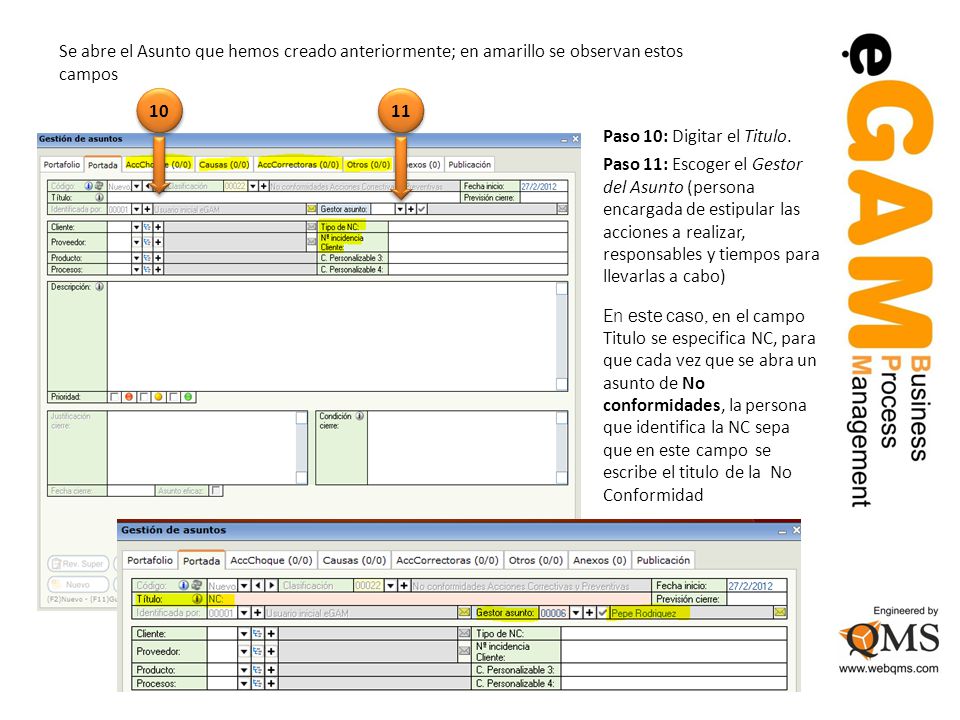Click Condición cierre info icon

click(x=360, y=416)
